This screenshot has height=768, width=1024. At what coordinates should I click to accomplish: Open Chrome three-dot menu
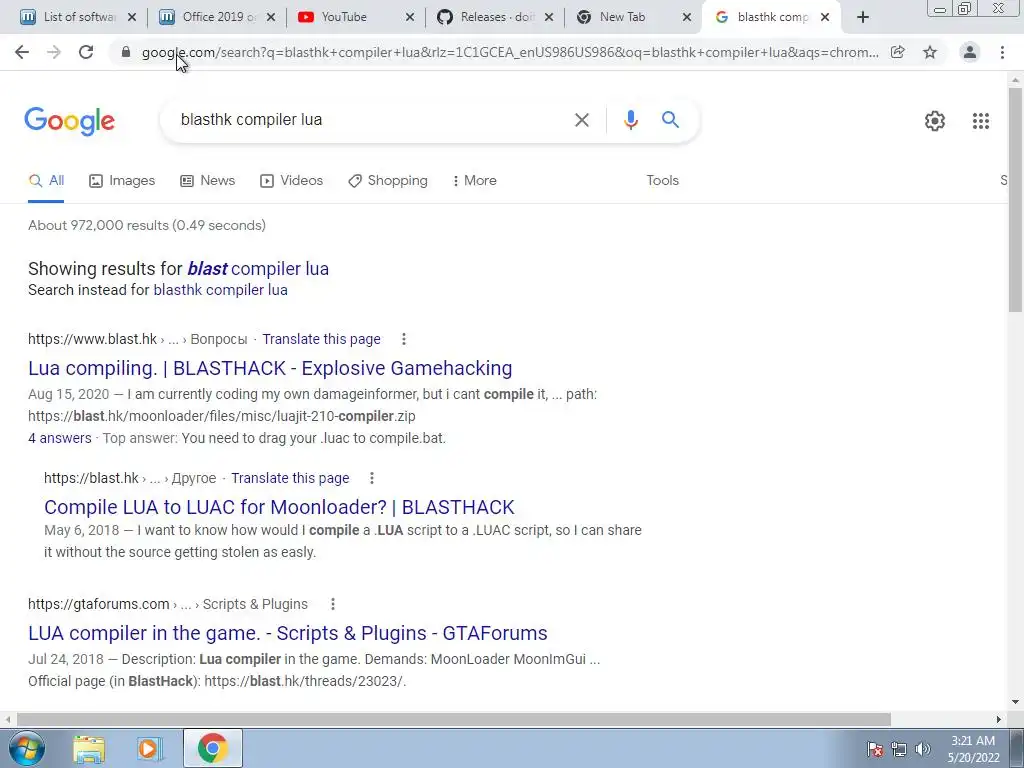point(1002,52)
